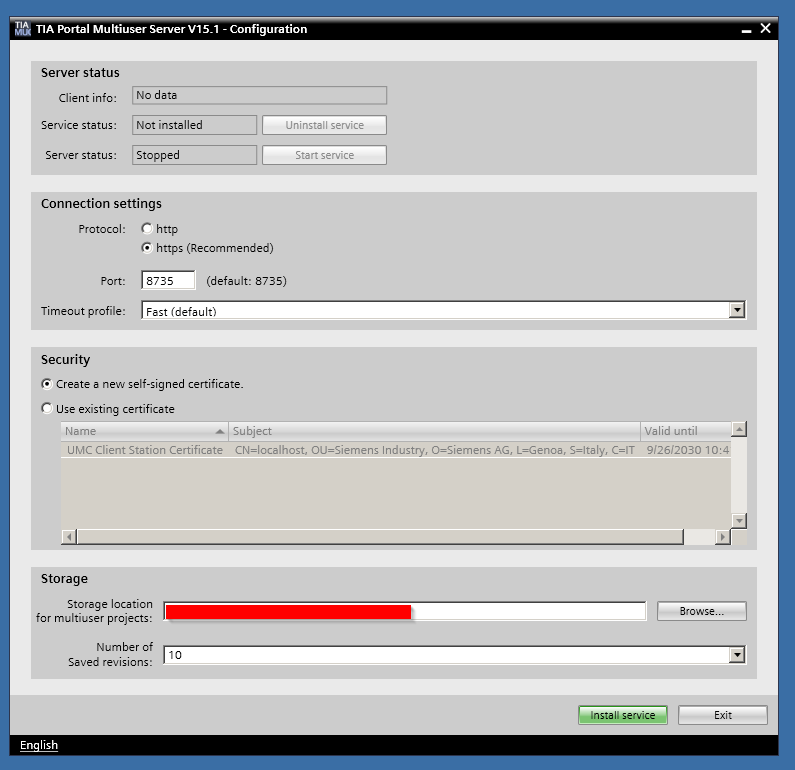
Task: Select https (Recommended) protocol option
Action: (x=147, y=248)
